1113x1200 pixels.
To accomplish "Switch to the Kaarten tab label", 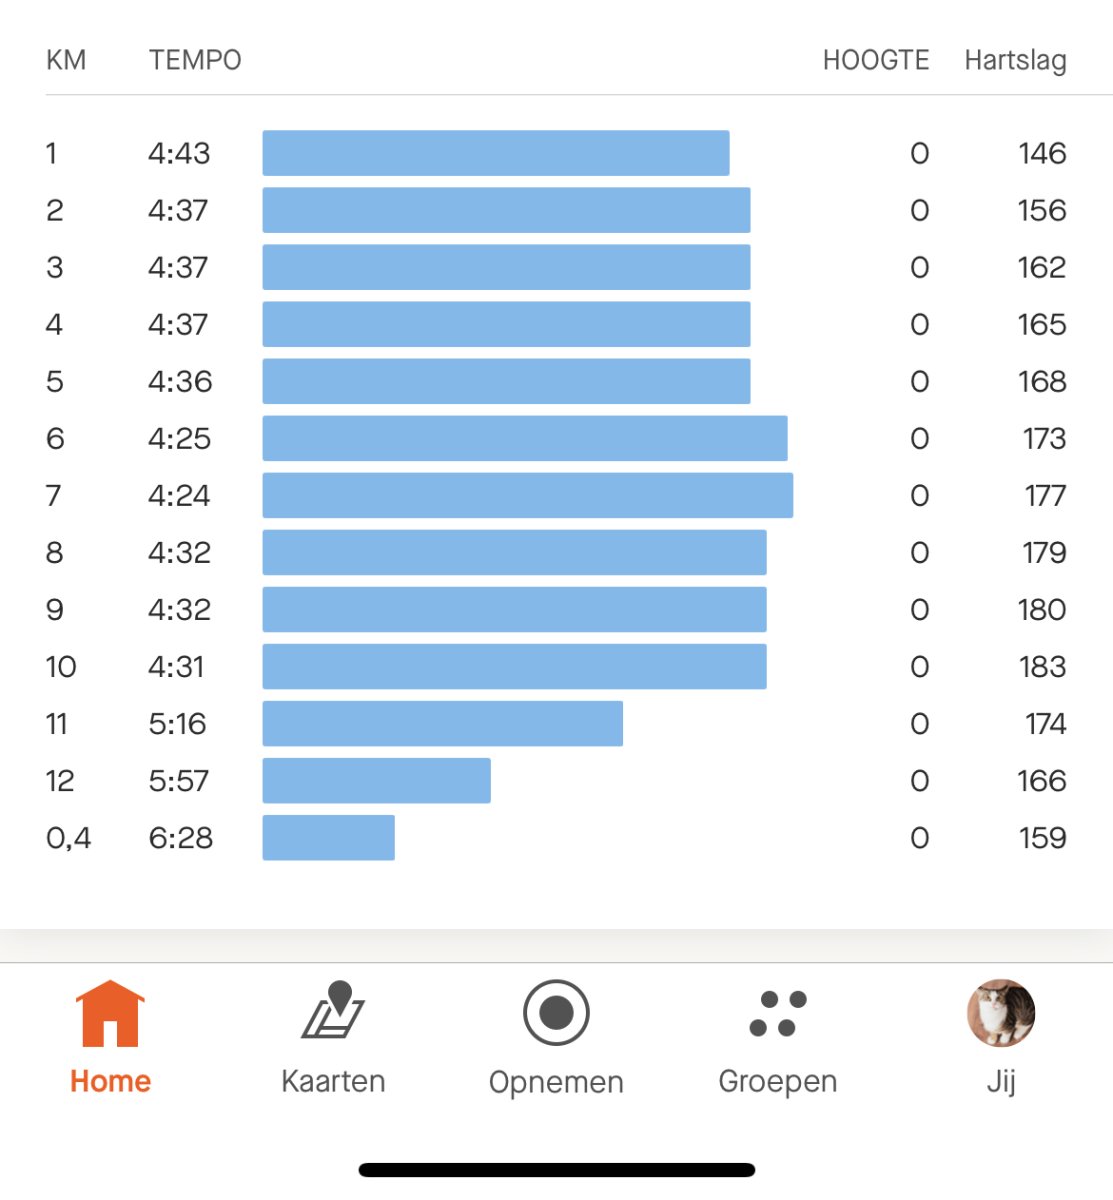I will click(333, 1081).
